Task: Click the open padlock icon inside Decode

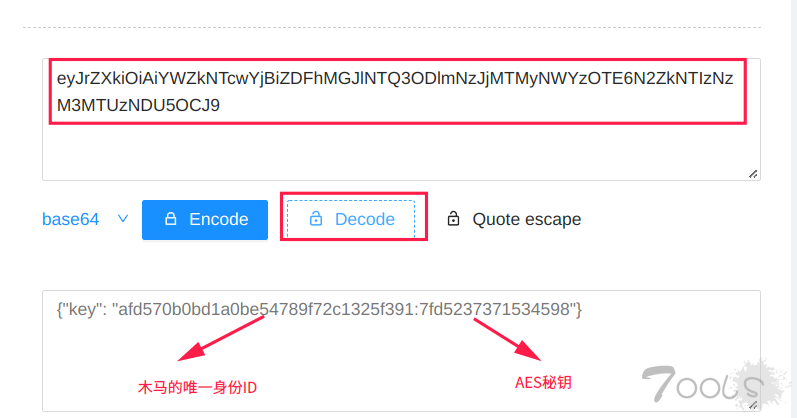Action: tap(316, 219)
